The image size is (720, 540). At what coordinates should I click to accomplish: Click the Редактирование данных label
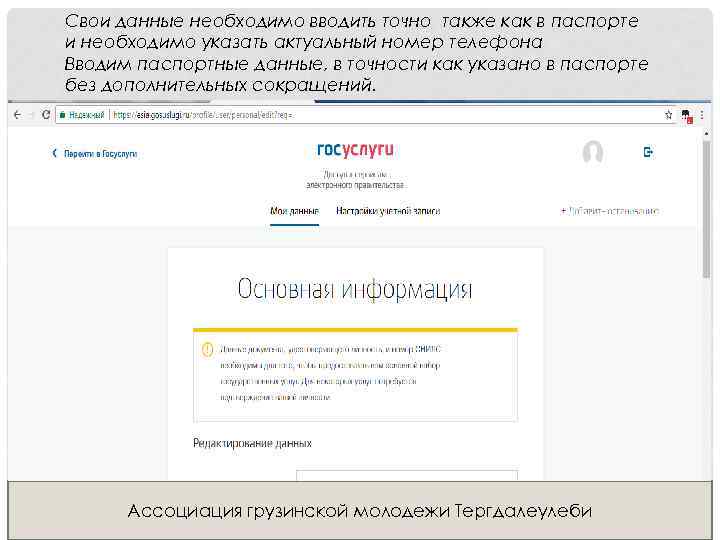(x=252, y=443)
